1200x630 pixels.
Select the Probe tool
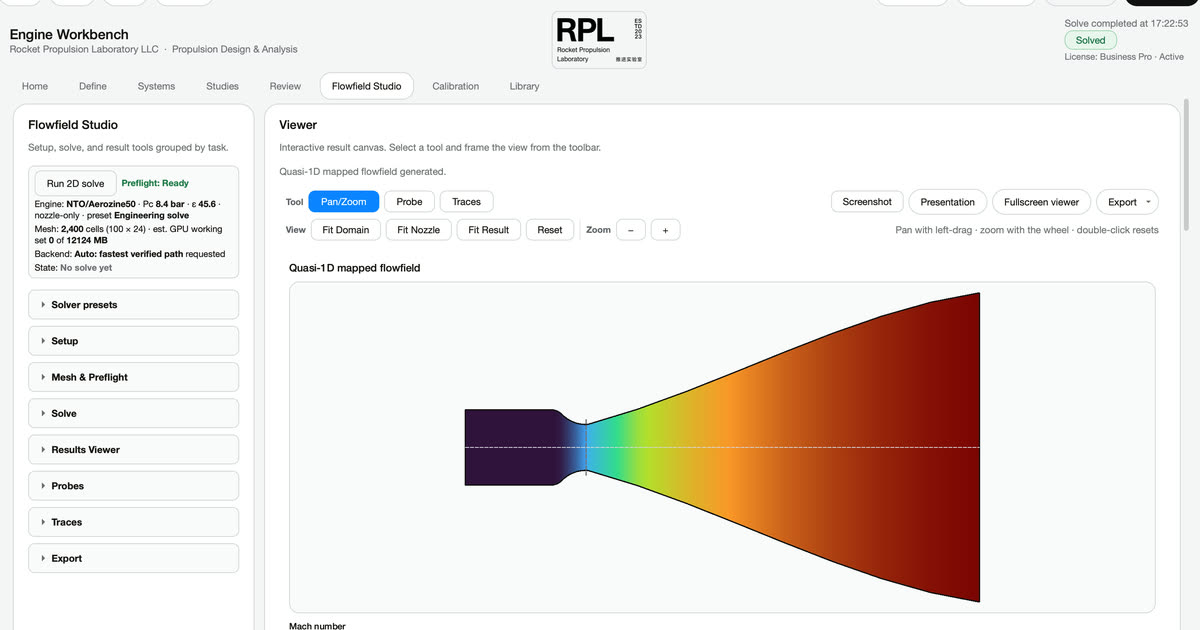point(409,202)
